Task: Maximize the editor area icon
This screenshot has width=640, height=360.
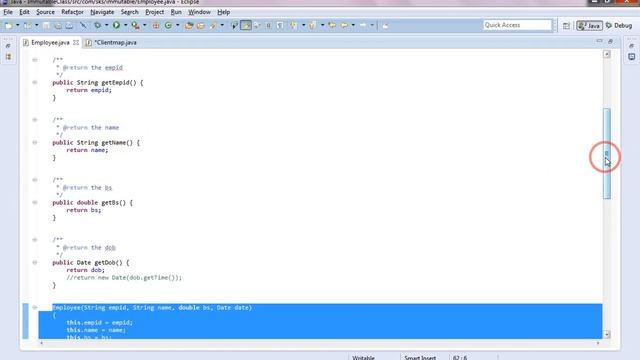Action: pyautogui.click(x=610, y=41)
